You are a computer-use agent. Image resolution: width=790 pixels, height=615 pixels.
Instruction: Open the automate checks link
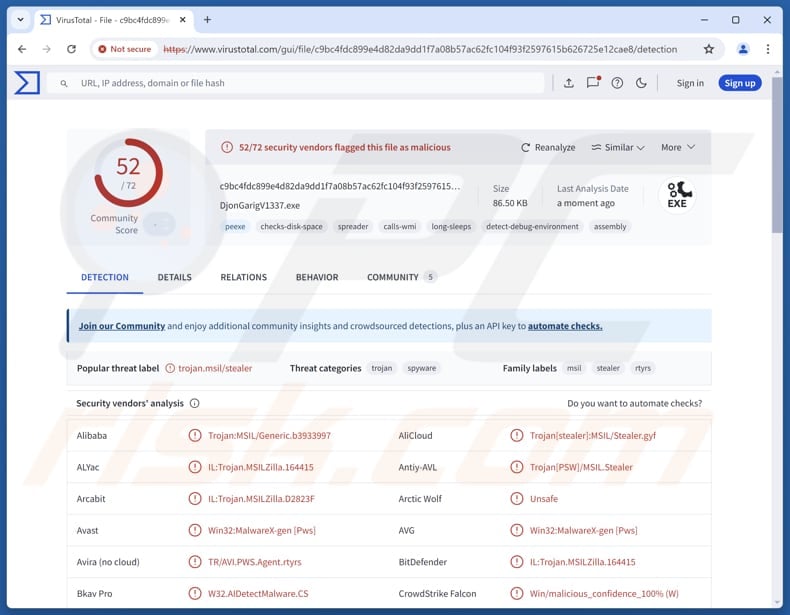(x=565, y=326)
